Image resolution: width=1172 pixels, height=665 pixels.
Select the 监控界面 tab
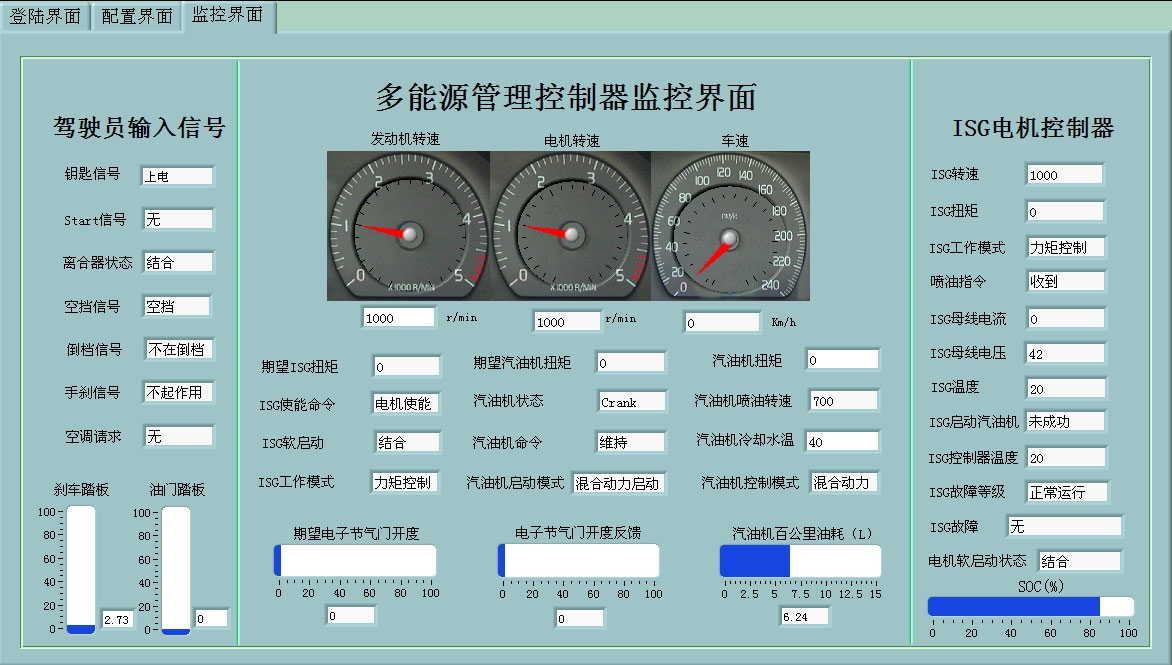point(228,15)
